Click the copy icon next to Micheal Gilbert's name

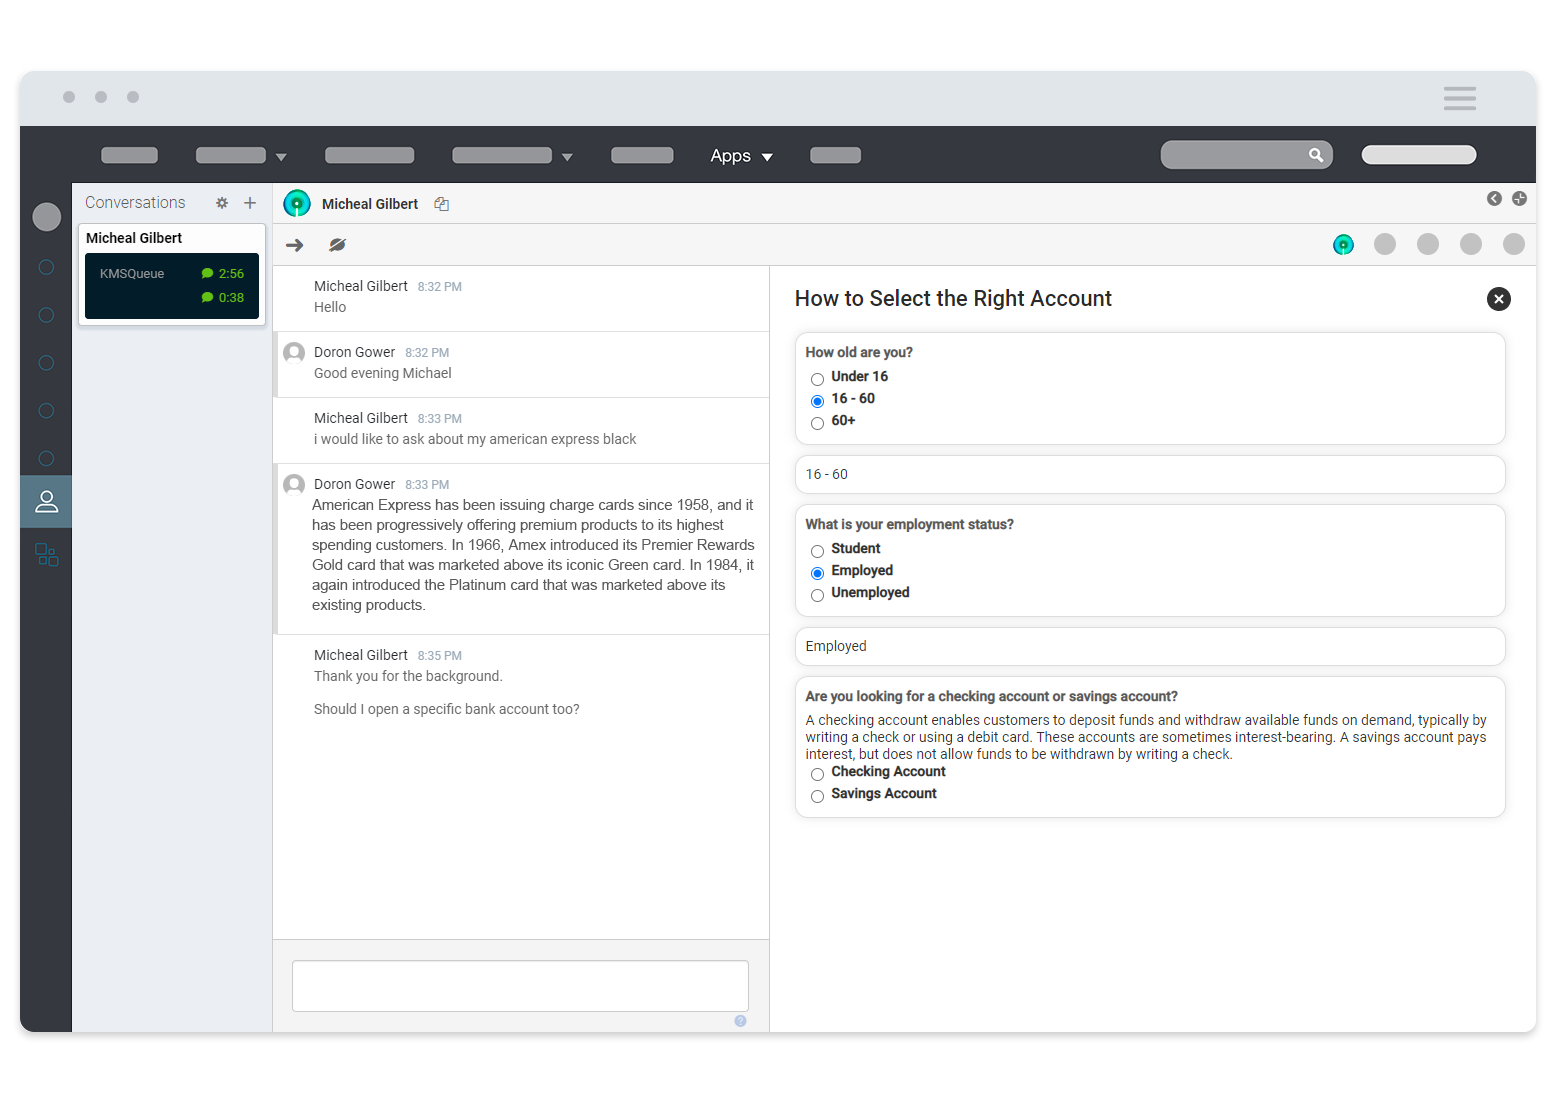click(x=441, y=203)
